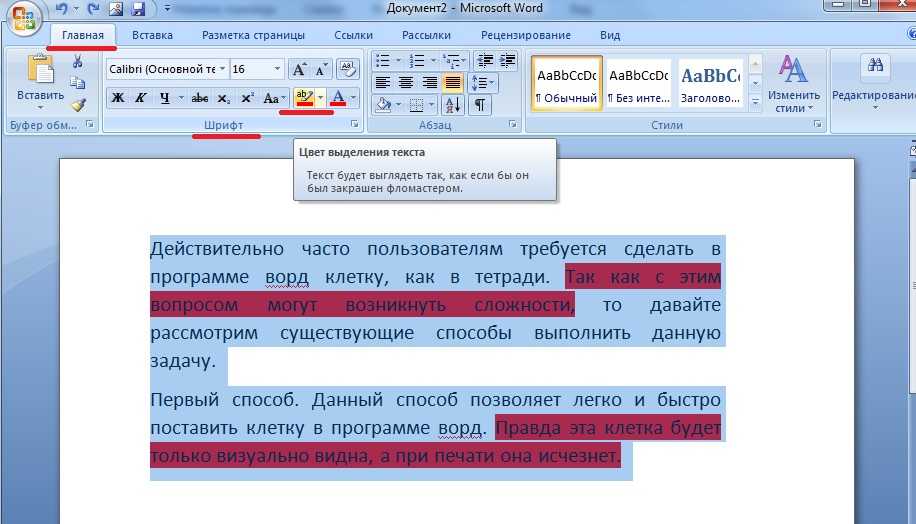Open the Ссылки tab
The height and width of the screenshot is (524, 916).
click(353, 35)
